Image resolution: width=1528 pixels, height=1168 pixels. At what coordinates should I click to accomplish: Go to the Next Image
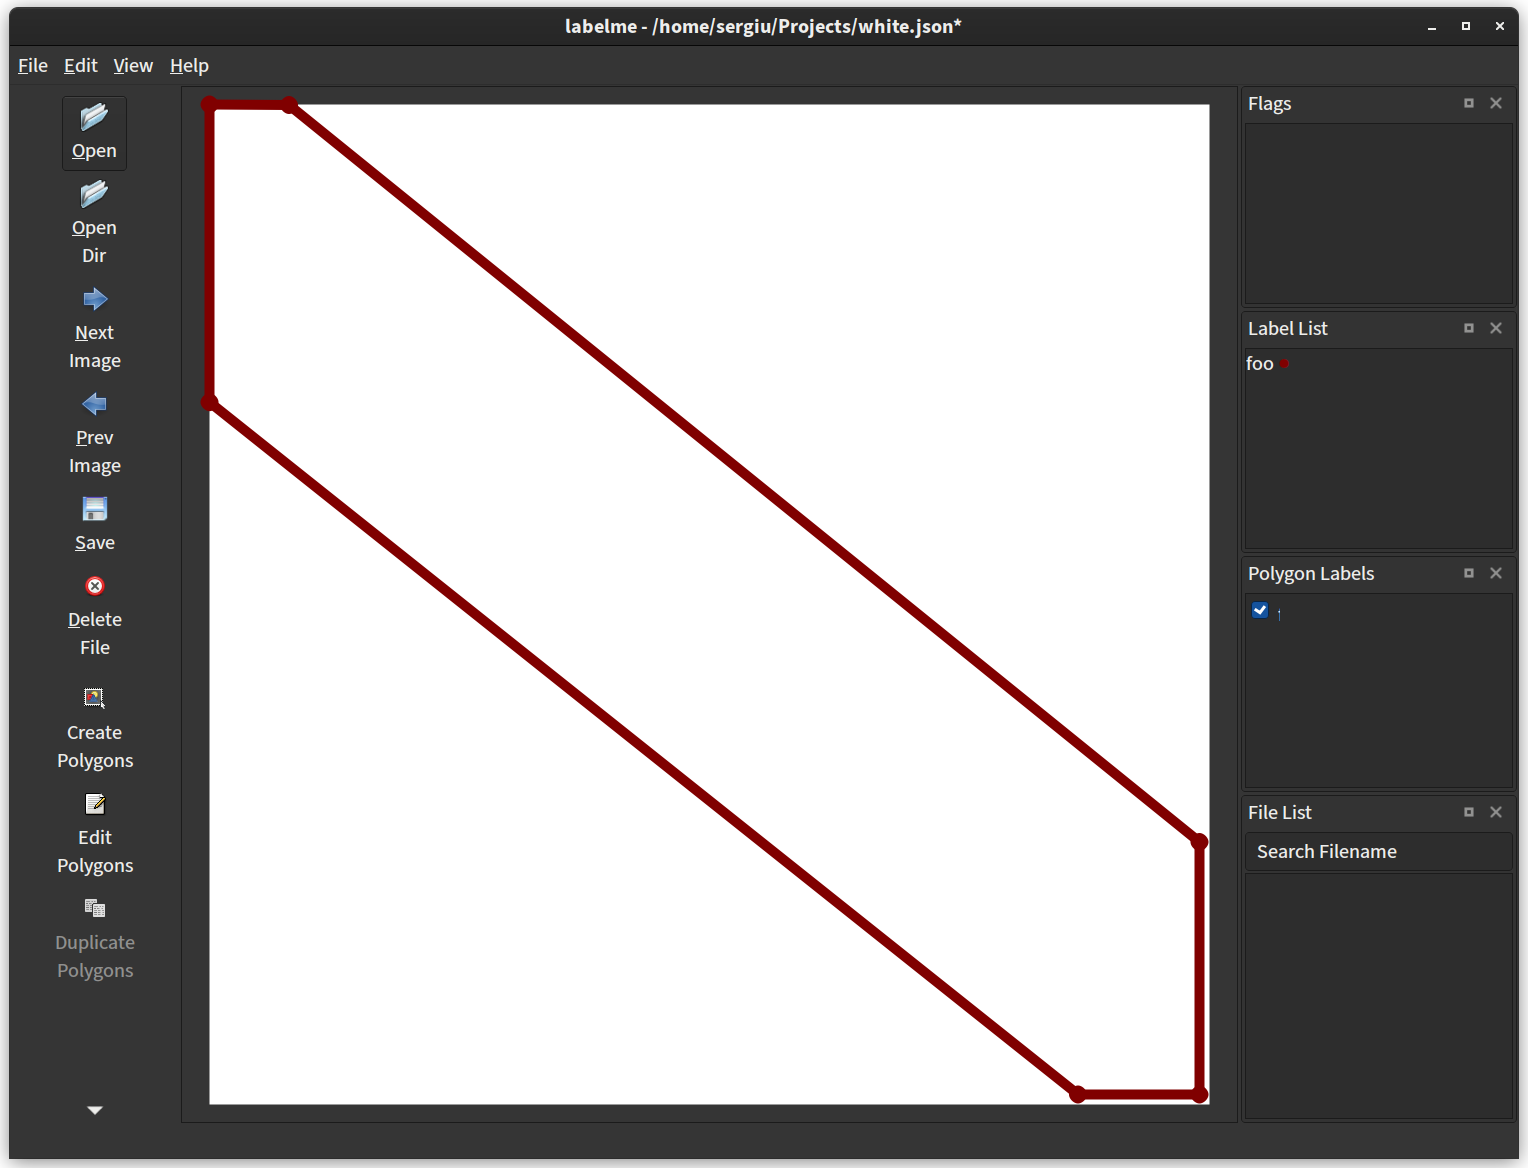[93, 325]
